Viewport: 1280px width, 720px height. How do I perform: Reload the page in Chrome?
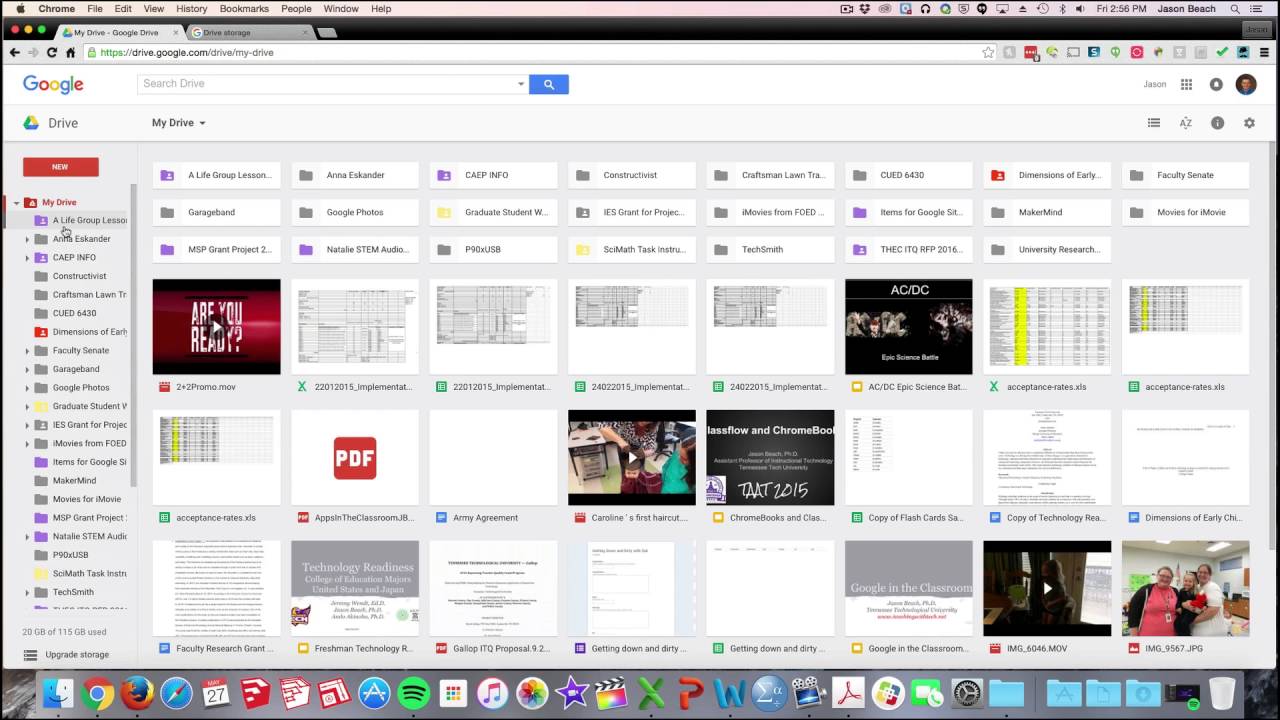(x=52, y=52)
